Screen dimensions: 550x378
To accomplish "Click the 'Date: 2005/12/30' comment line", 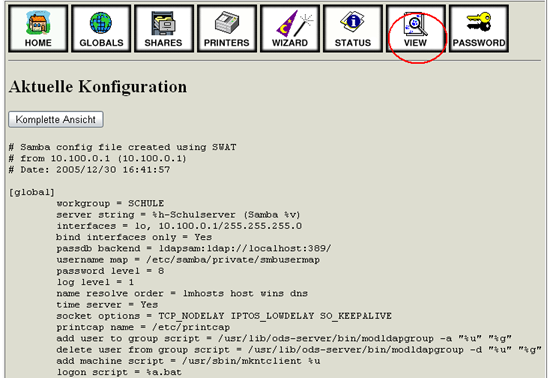I will [x=89, y=170].
